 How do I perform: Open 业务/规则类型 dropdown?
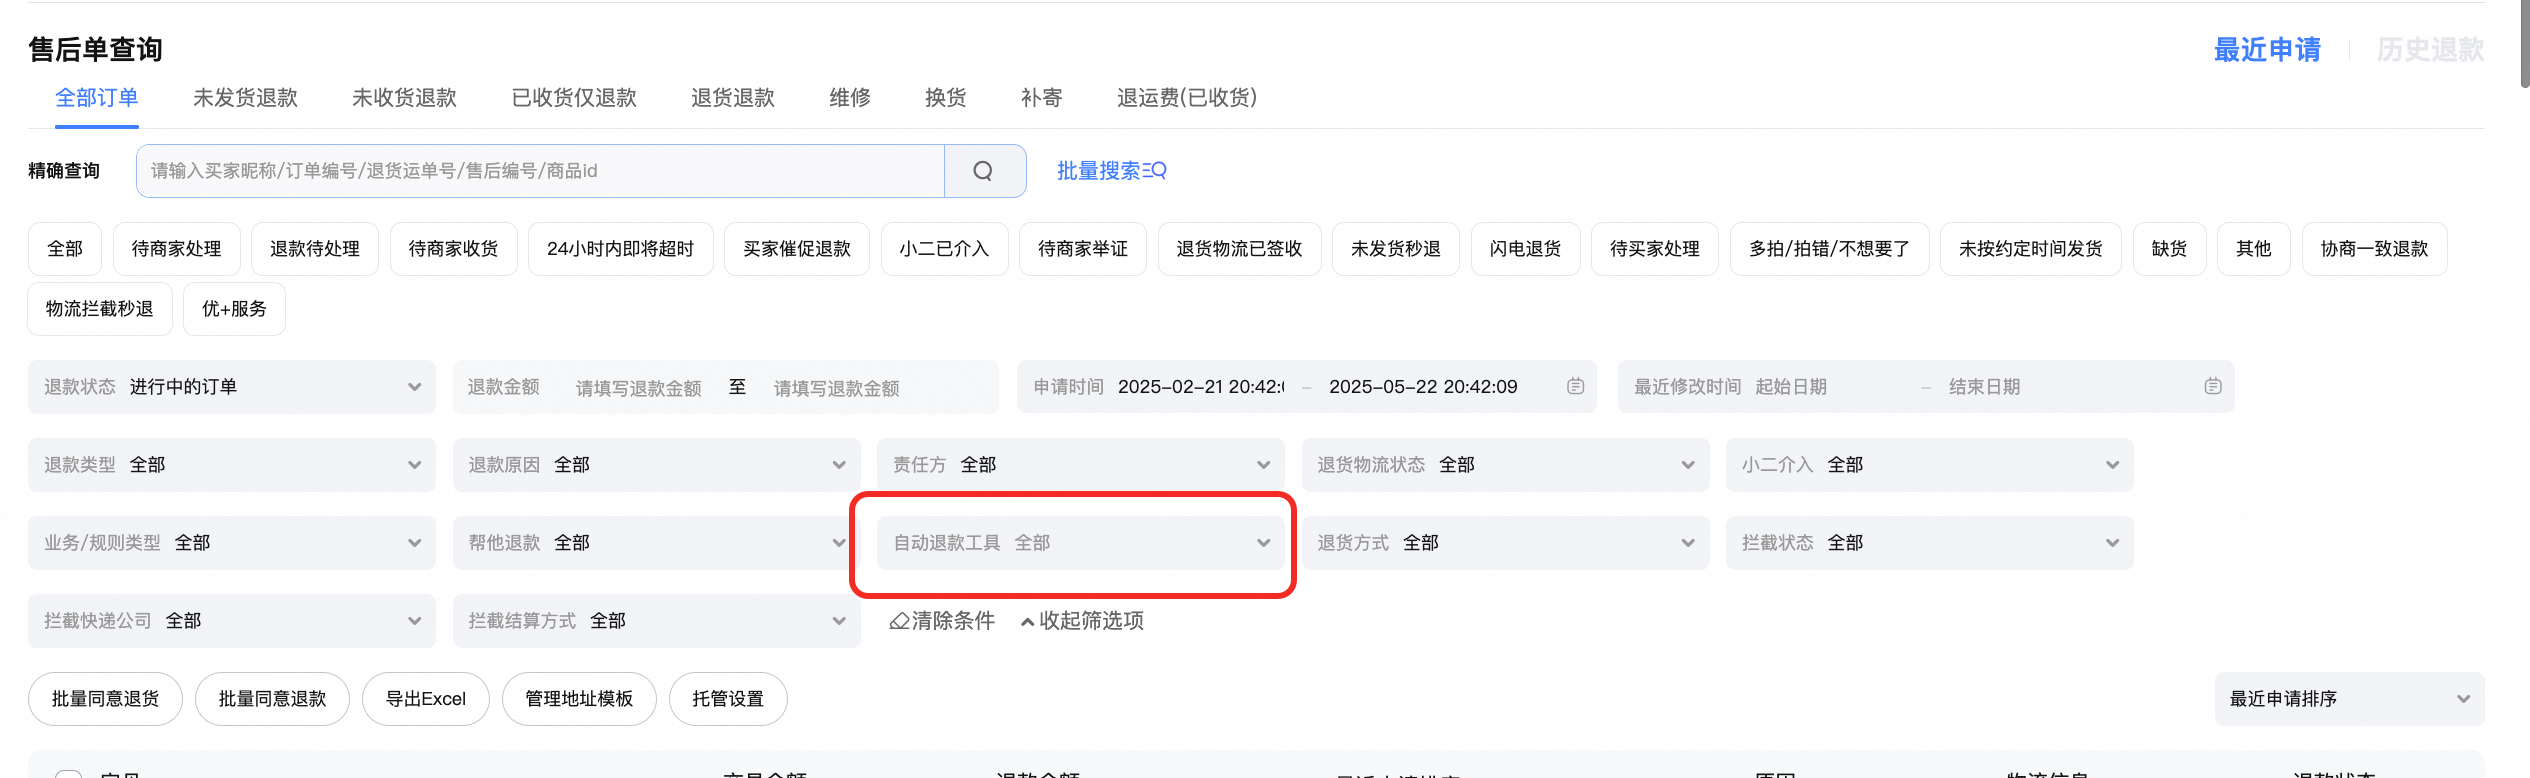(x=232, y=543)
